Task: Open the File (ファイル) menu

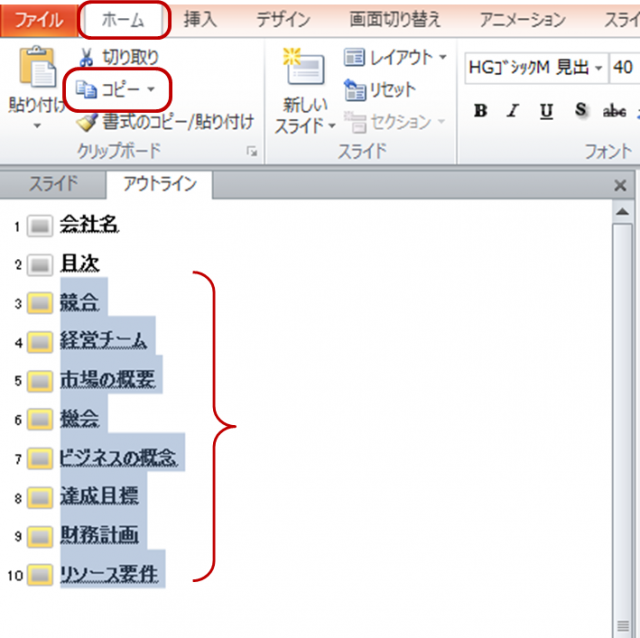Action: [38, 19]
